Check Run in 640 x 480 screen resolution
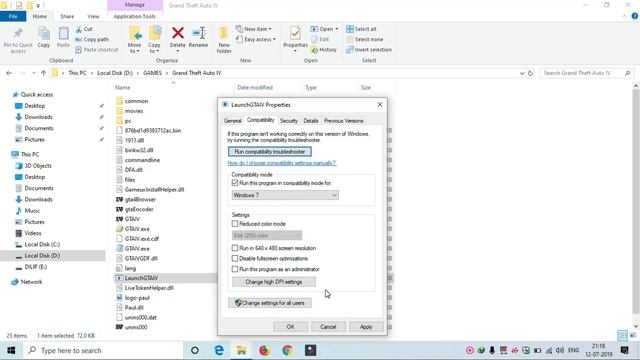 [x=235, y=248]
